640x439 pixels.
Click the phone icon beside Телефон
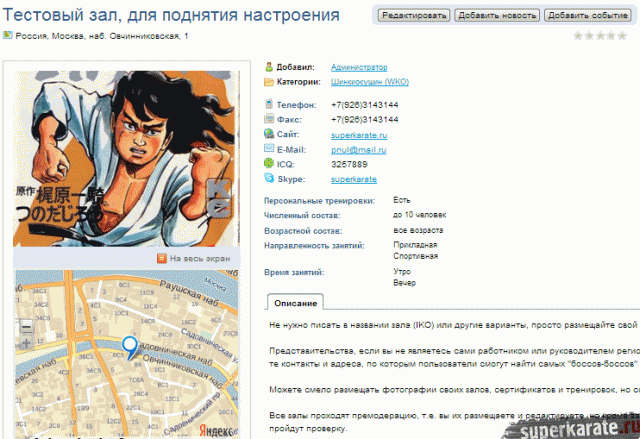tap(269, 104)
